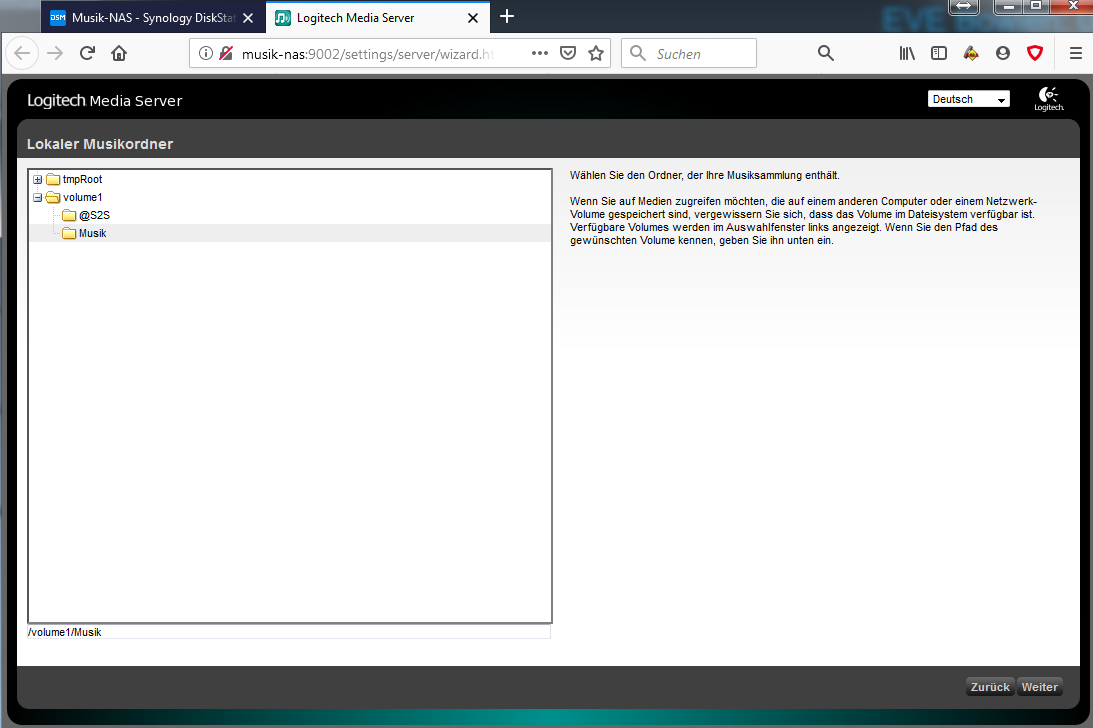Reload the current page
1093x728 pixels.
tap(87, 53)
